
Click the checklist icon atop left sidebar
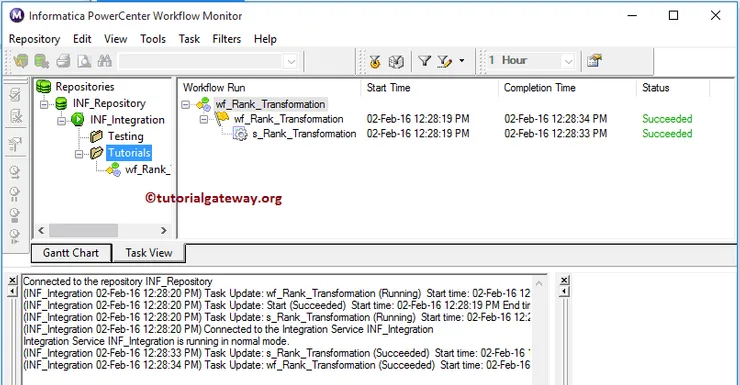[15, 94]
